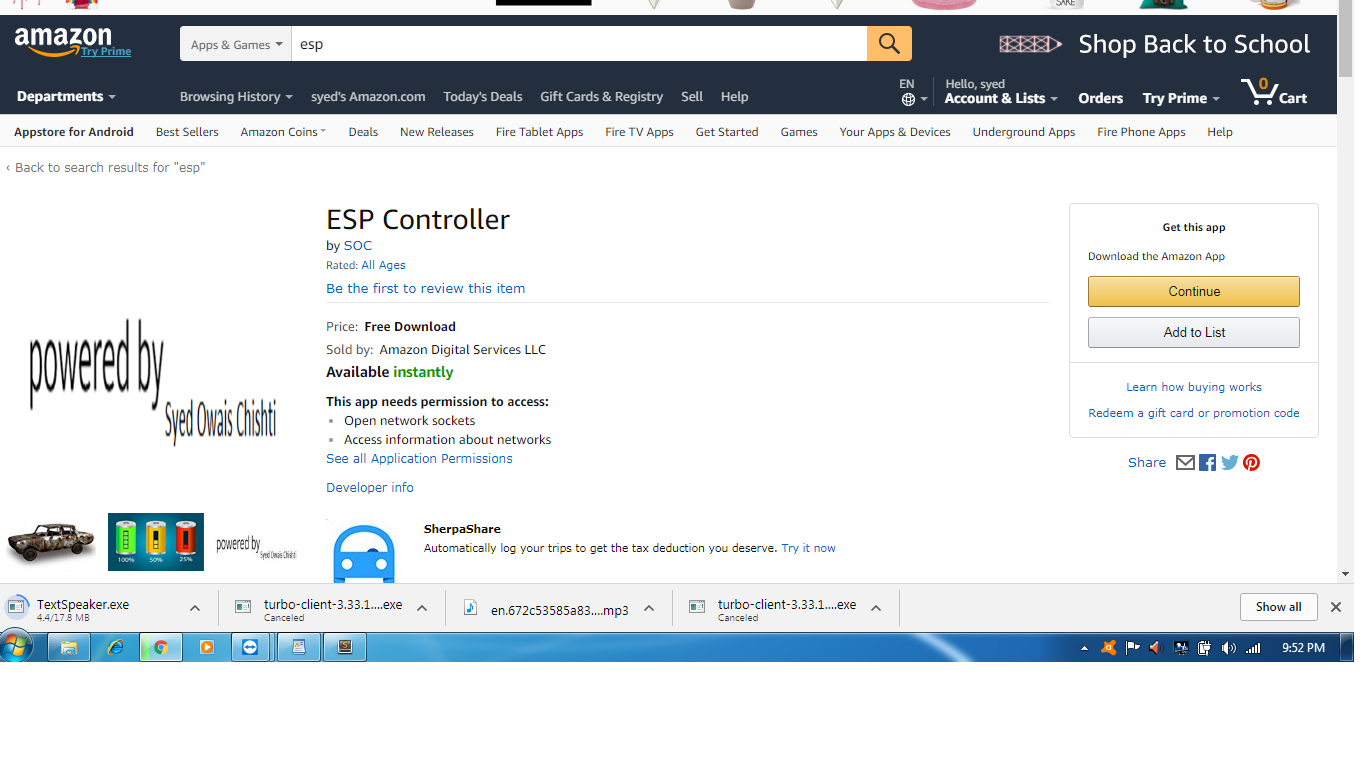Open Underground Apps
Screen dimensions: 1366x768
(x=1024, y=132)
